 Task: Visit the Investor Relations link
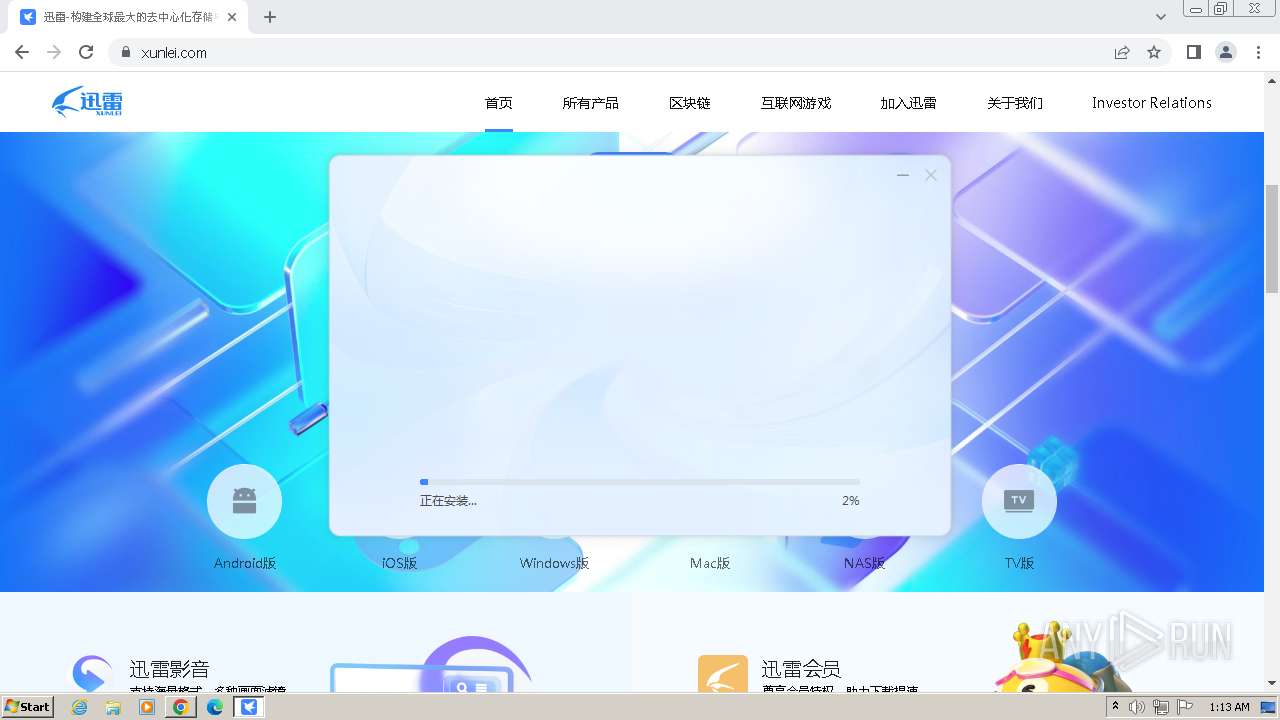(x=1152, y=103)
